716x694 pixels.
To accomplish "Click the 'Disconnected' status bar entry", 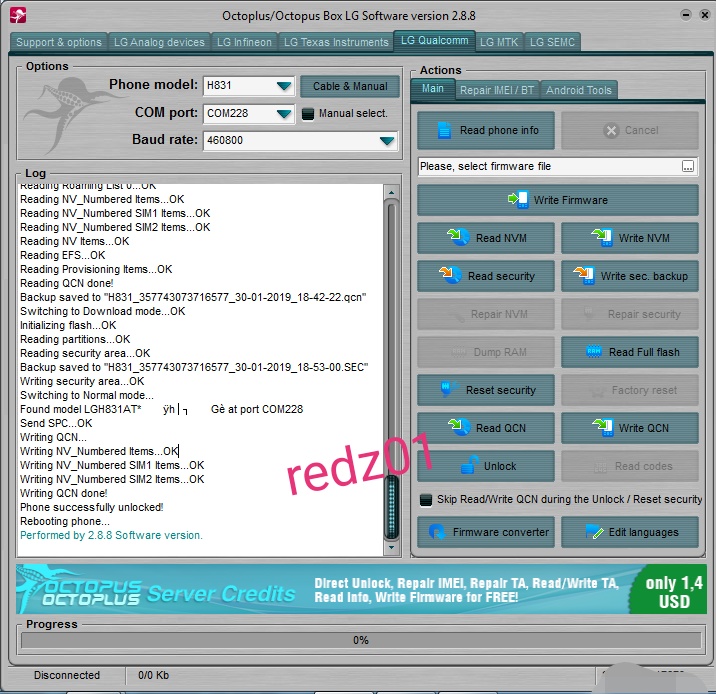I will pyautogui.click(x=67, y=675).
